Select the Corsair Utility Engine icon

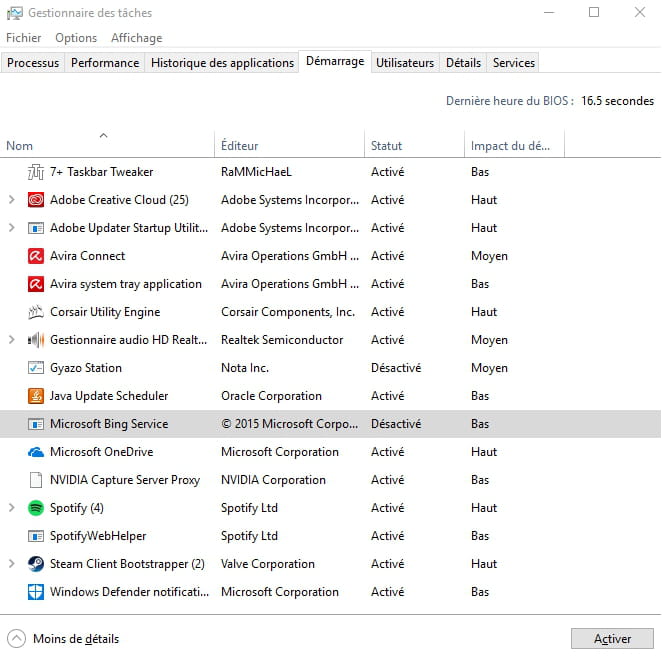point(36,312)
